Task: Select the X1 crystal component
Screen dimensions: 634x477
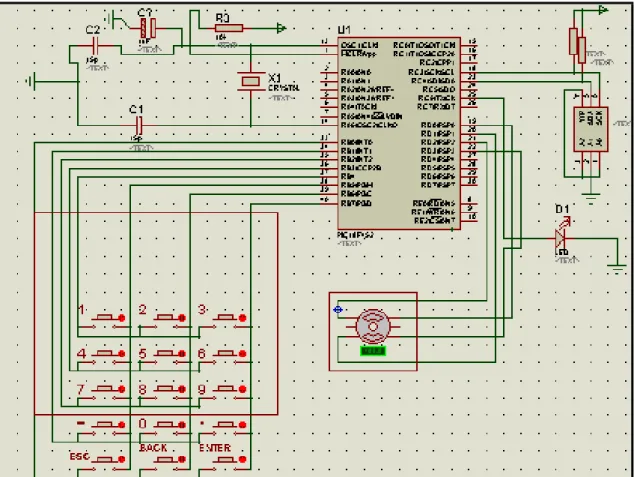Action: tap(250, 82)
